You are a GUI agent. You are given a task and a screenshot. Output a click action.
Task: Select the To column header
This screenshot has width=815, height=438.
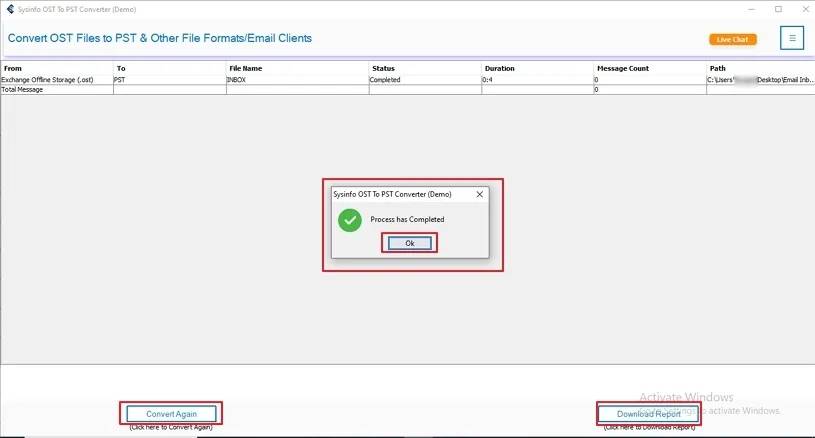click(x=170, y=68)
